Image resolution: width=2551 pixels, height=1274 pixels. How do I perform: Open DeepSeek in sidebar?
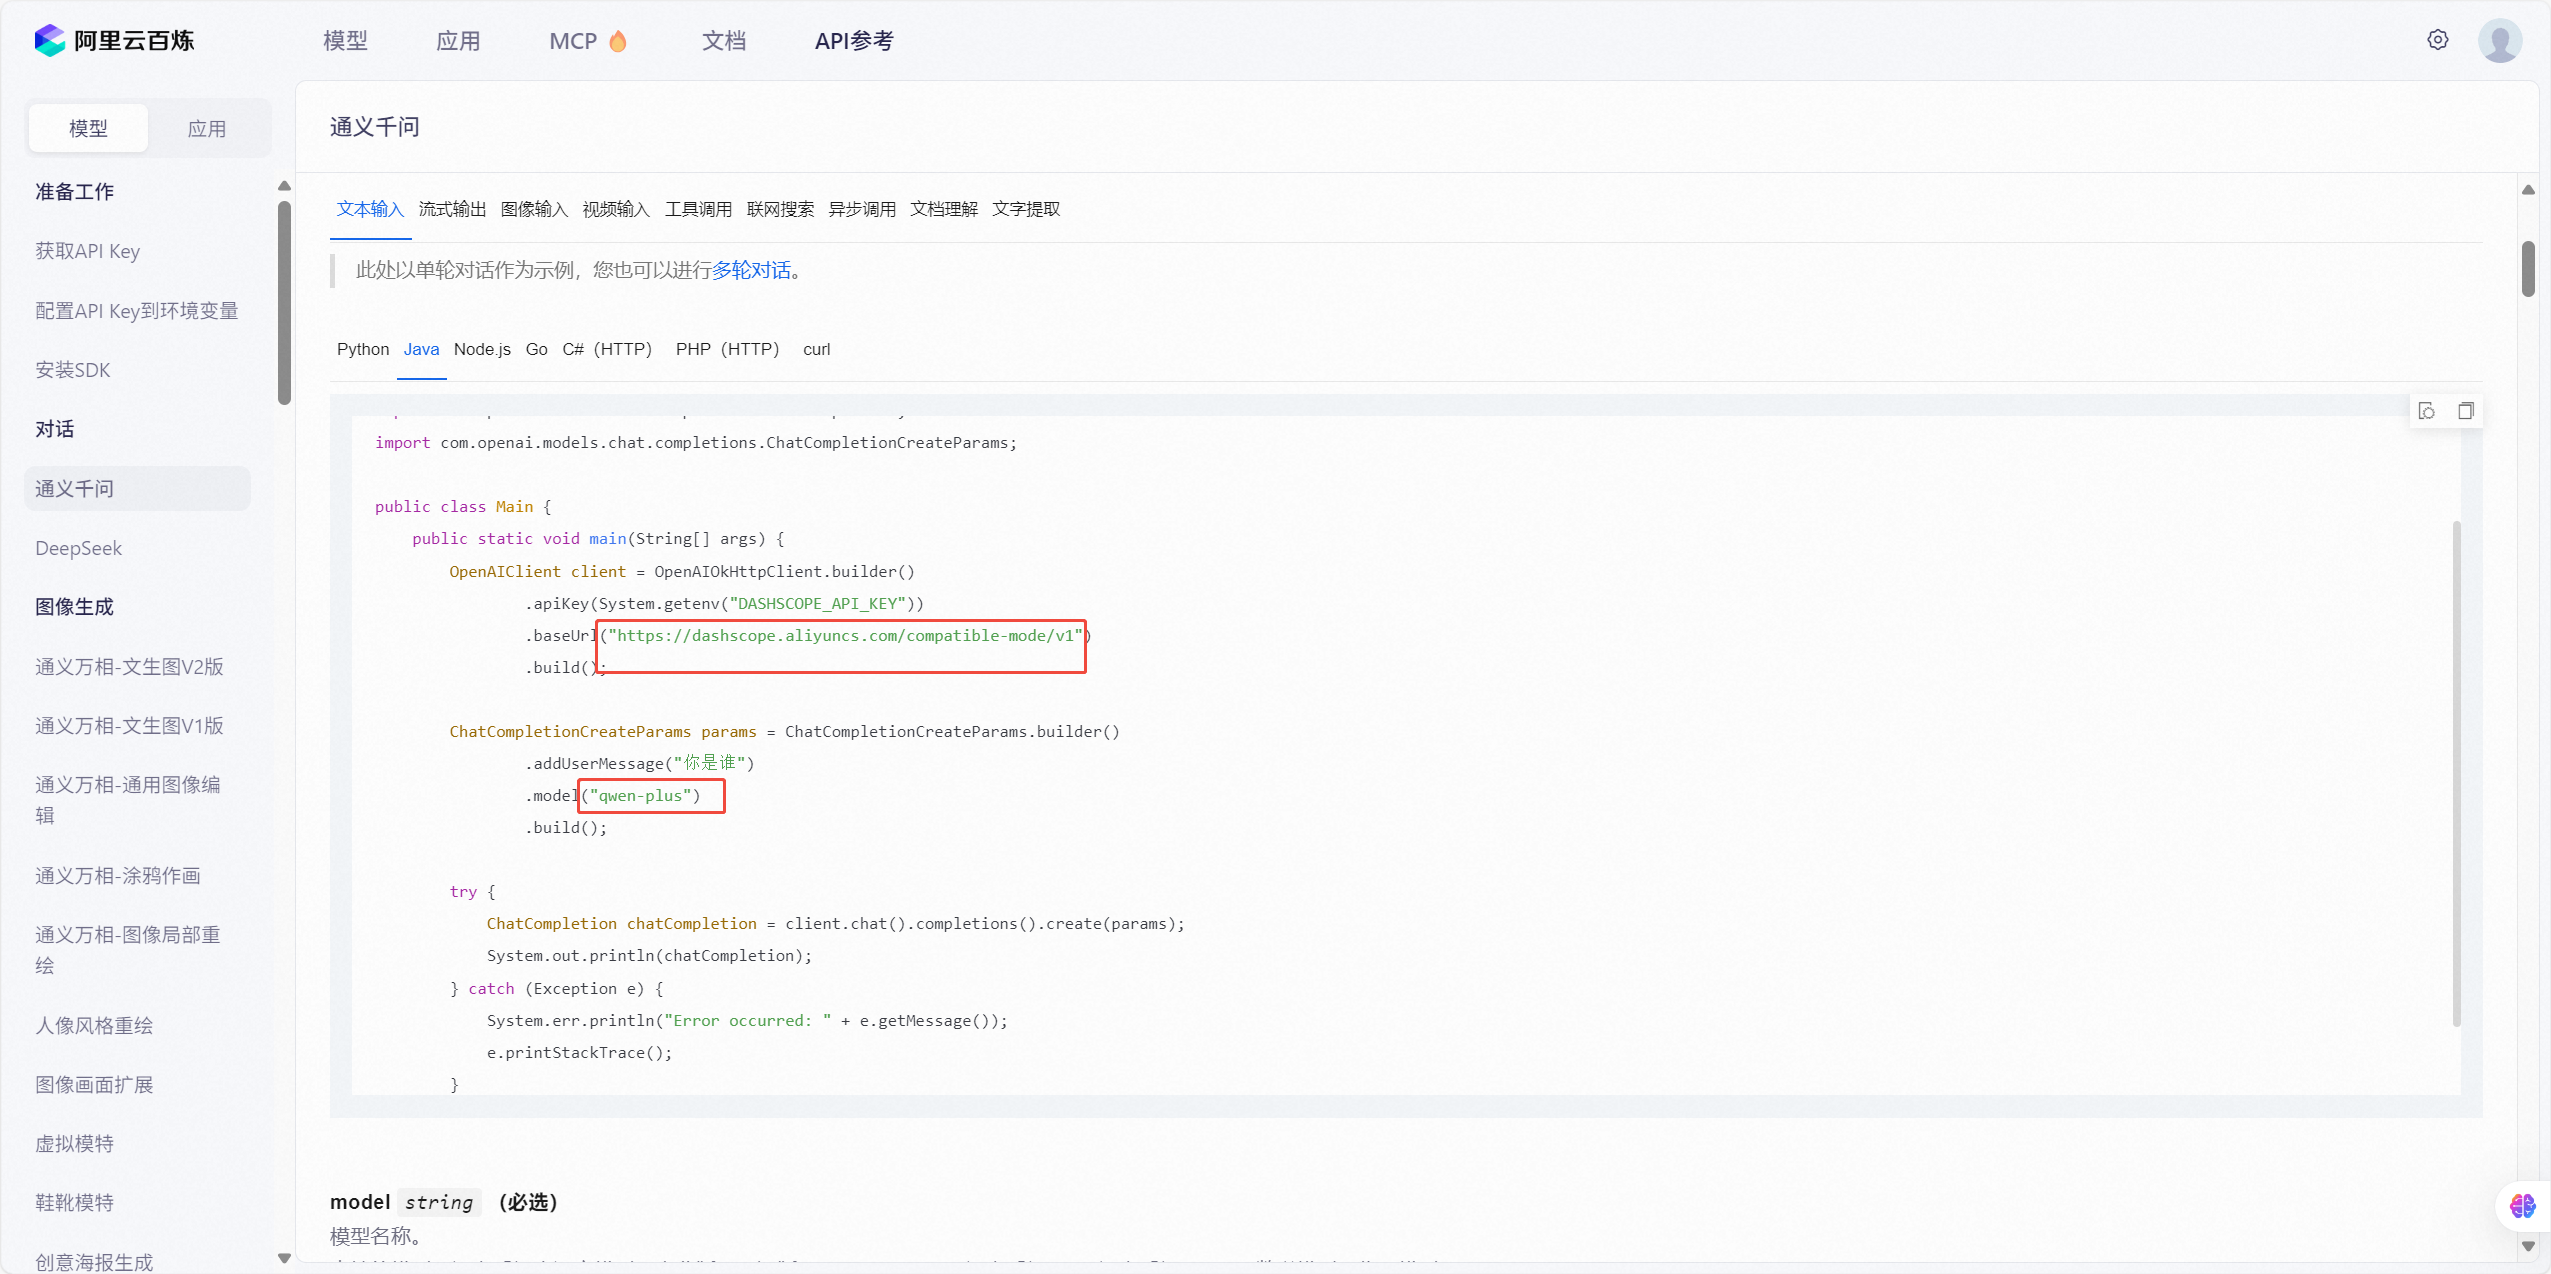[79, 548]
